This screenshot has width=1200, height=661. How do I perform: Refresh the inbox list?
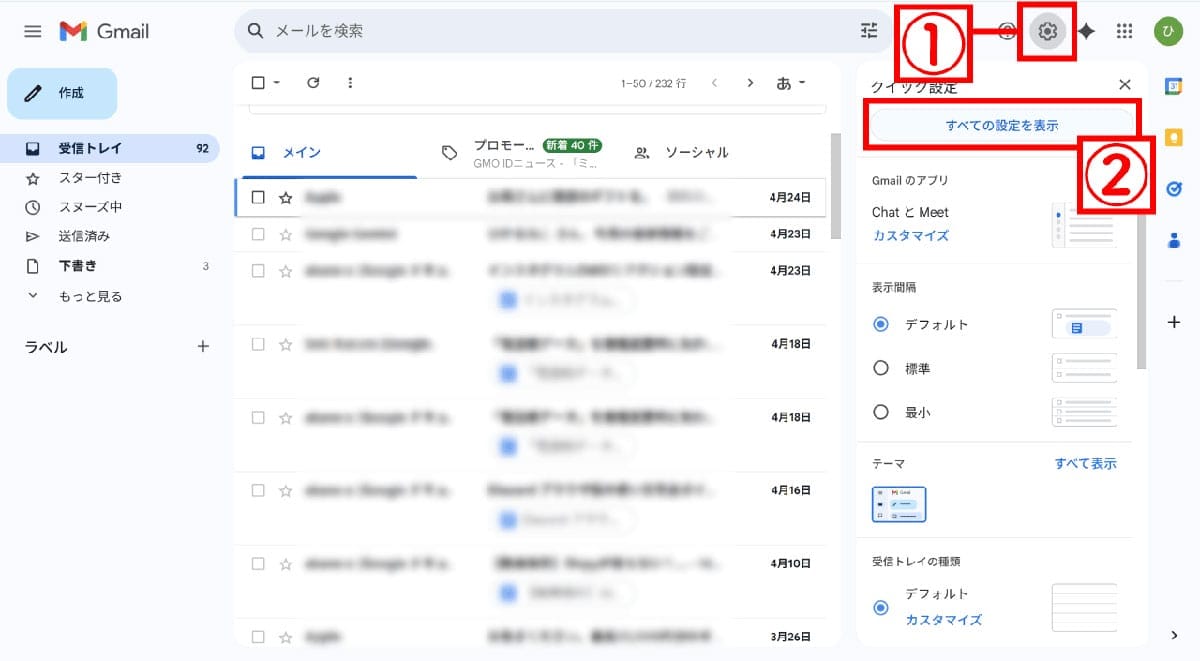pos(313,83)
